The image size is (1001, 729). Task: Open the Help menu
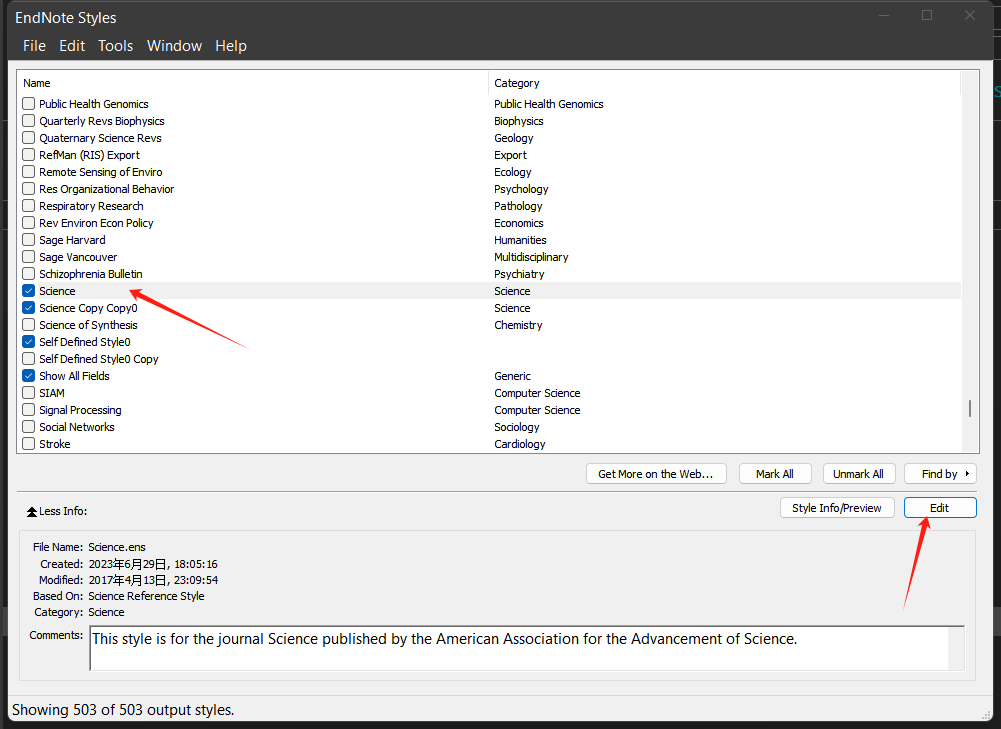click(x=230, y=46)
